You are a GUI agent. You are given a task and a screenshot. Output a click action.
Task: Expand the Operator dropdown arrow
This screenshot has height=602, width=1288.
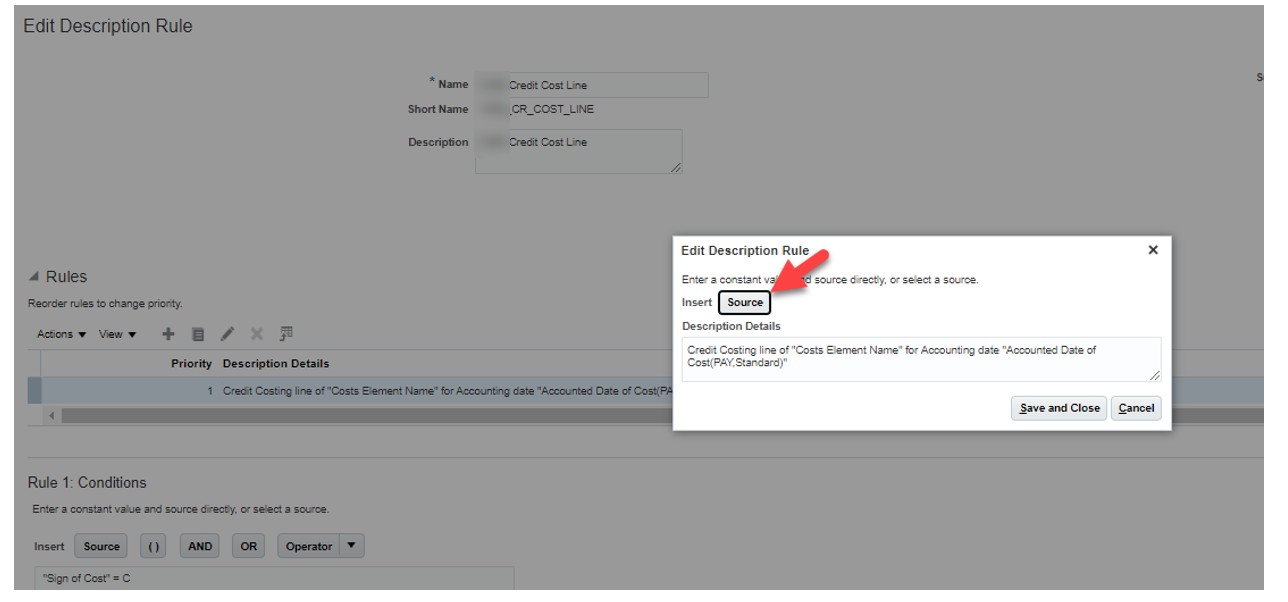[350, 546]
